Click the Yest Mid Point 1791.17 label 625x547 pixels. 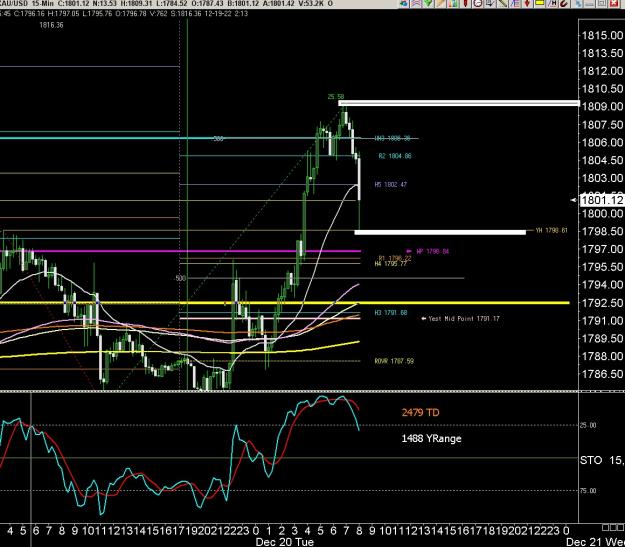coord(464,319)
